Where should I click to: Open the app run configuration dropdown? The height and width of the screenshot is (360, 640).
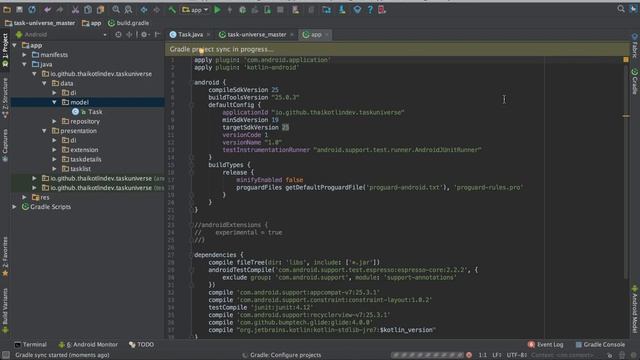click(195, 10)
